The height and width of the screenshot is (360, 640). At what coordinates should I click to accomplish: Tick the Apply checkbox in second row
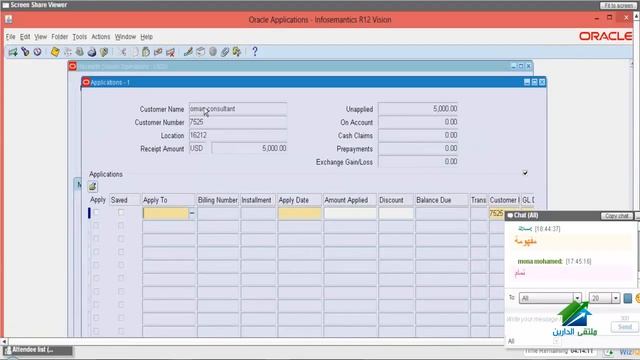click(x=96, y=225)
